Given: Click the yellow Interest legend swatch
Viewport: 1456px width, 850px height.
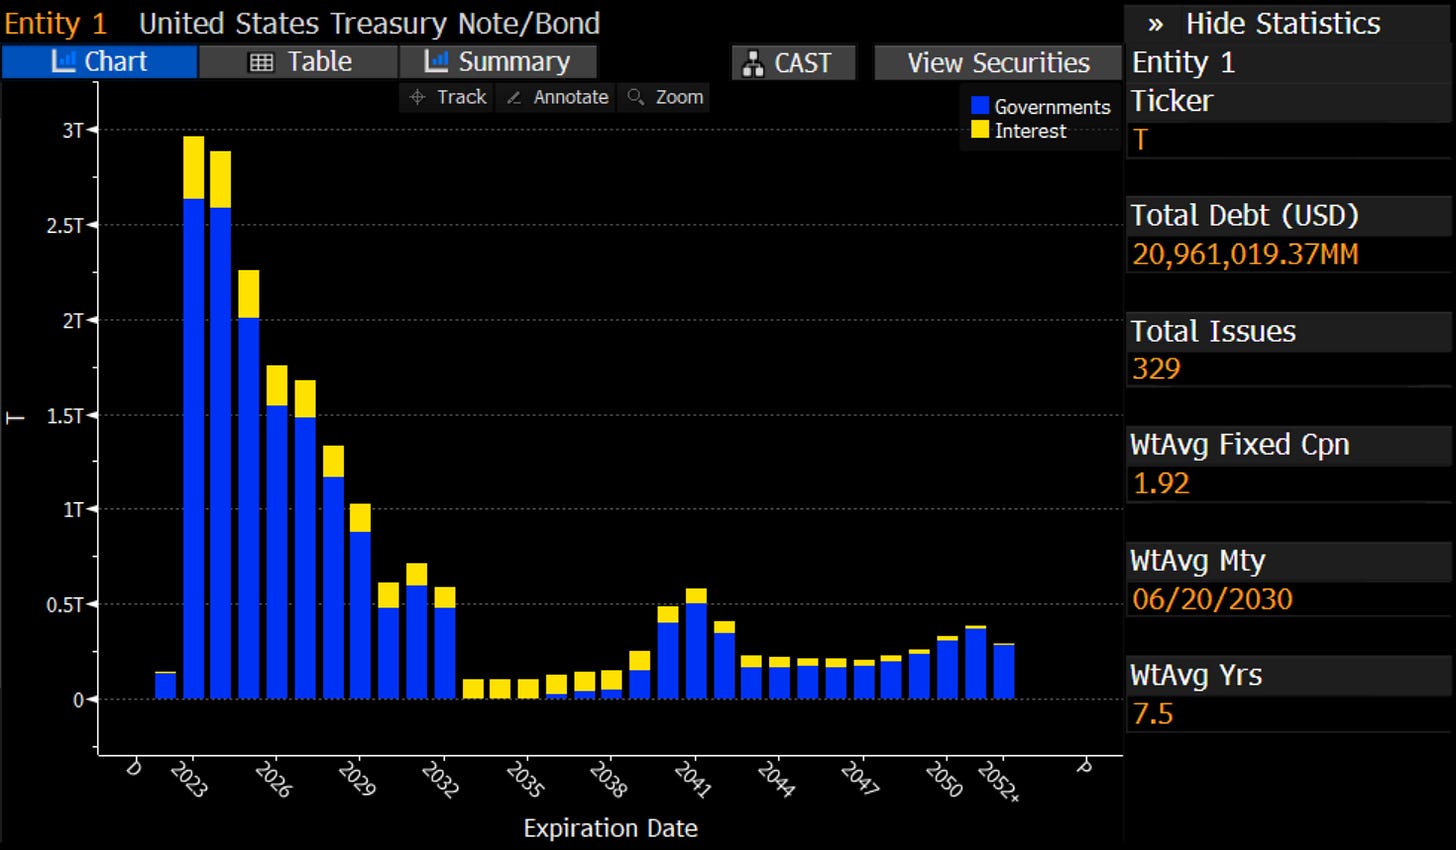Looking at the screenshot, I should 980,130.
